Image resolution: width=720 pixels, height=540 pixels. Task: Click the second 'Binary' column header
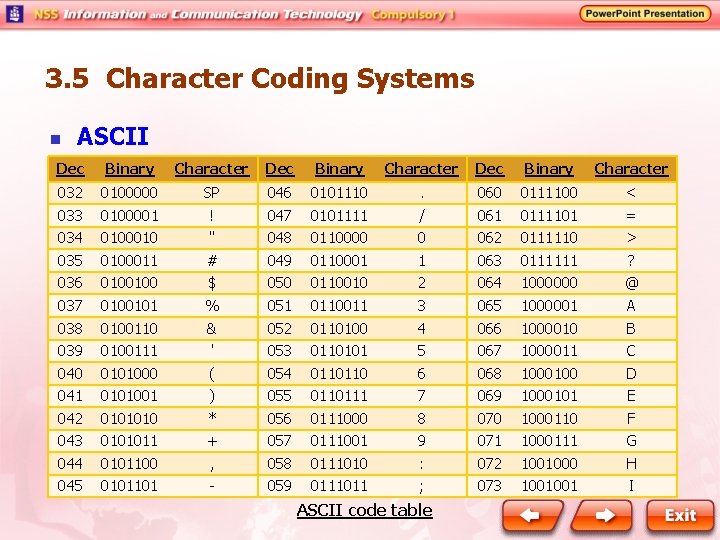339,169
